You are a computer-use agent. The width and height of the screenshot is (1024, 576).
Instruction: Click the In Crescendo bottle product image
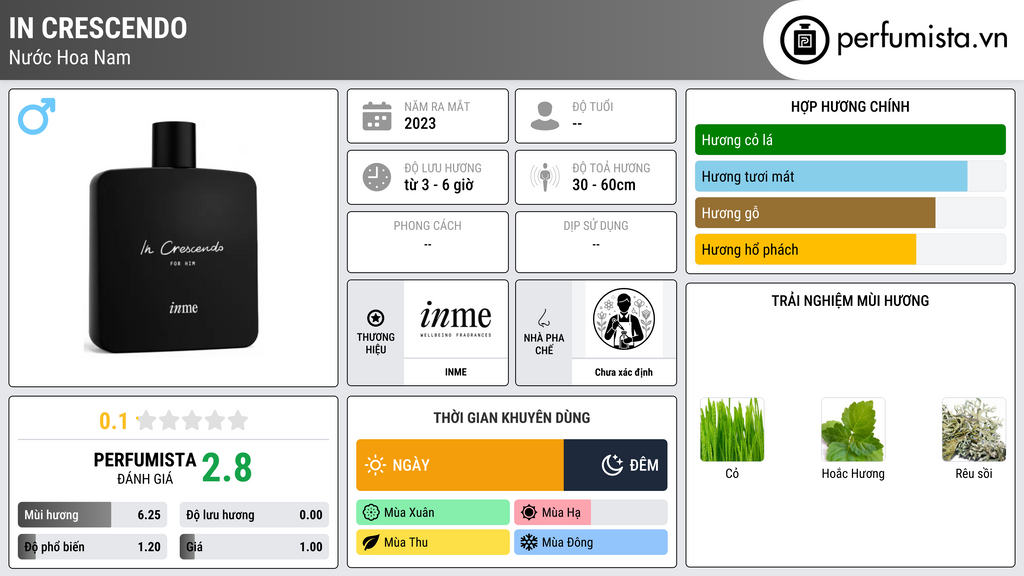[x=173, y=238]
